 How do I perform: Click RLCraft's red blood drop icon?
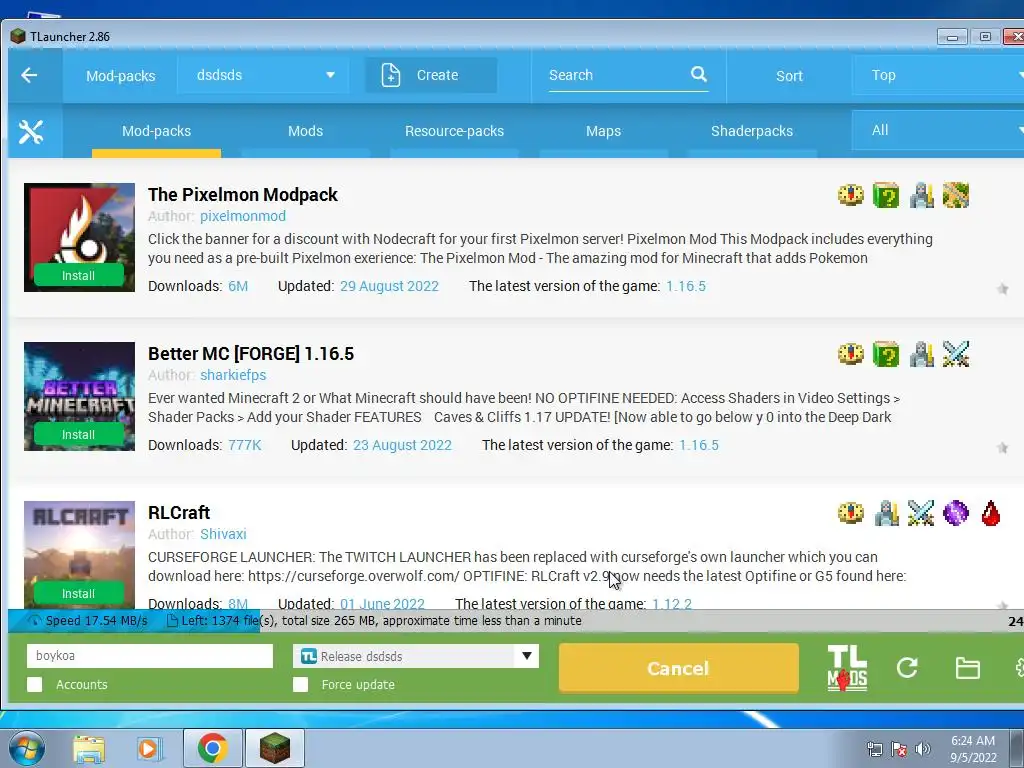(991, 513)
